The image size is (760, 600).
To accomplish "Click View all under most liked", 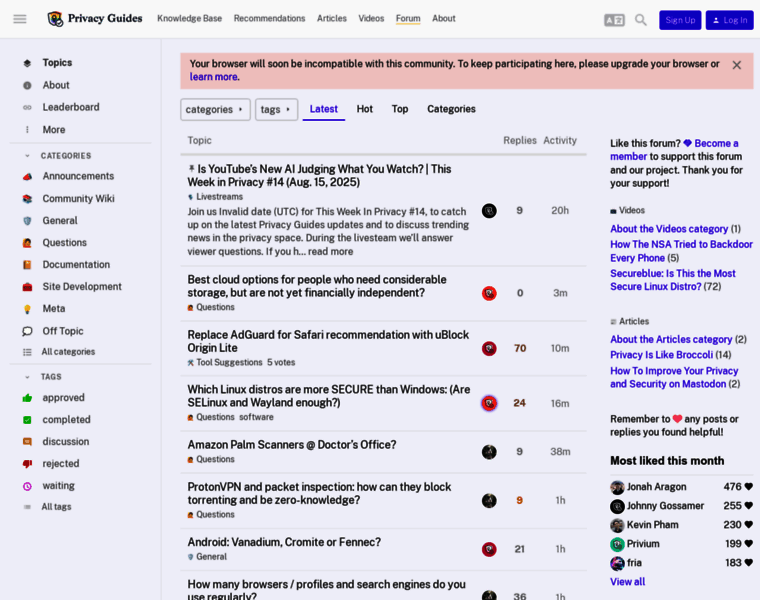I will coord(628,582).
